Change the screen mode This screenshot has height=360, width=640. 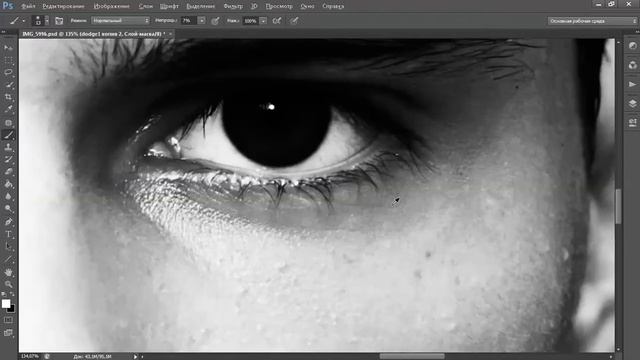tap(8, 333)
